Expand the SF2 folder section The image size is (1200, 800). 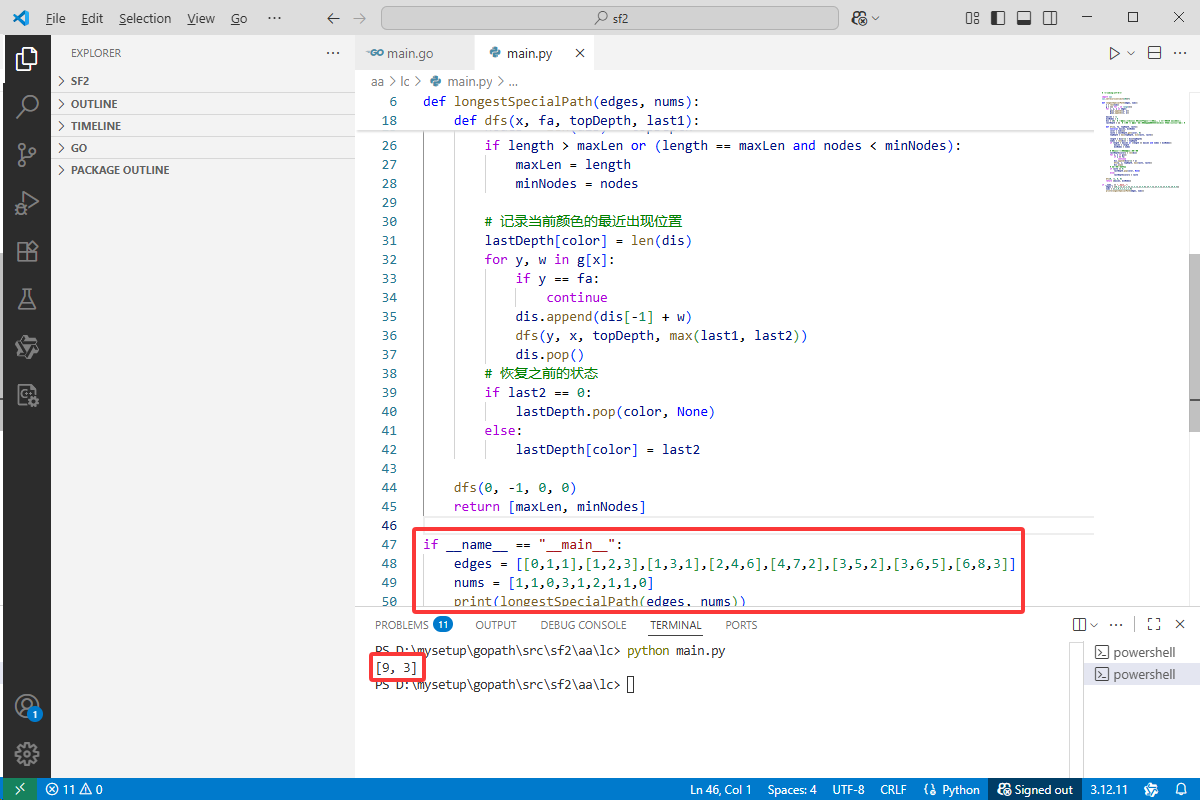coord(203,81)
